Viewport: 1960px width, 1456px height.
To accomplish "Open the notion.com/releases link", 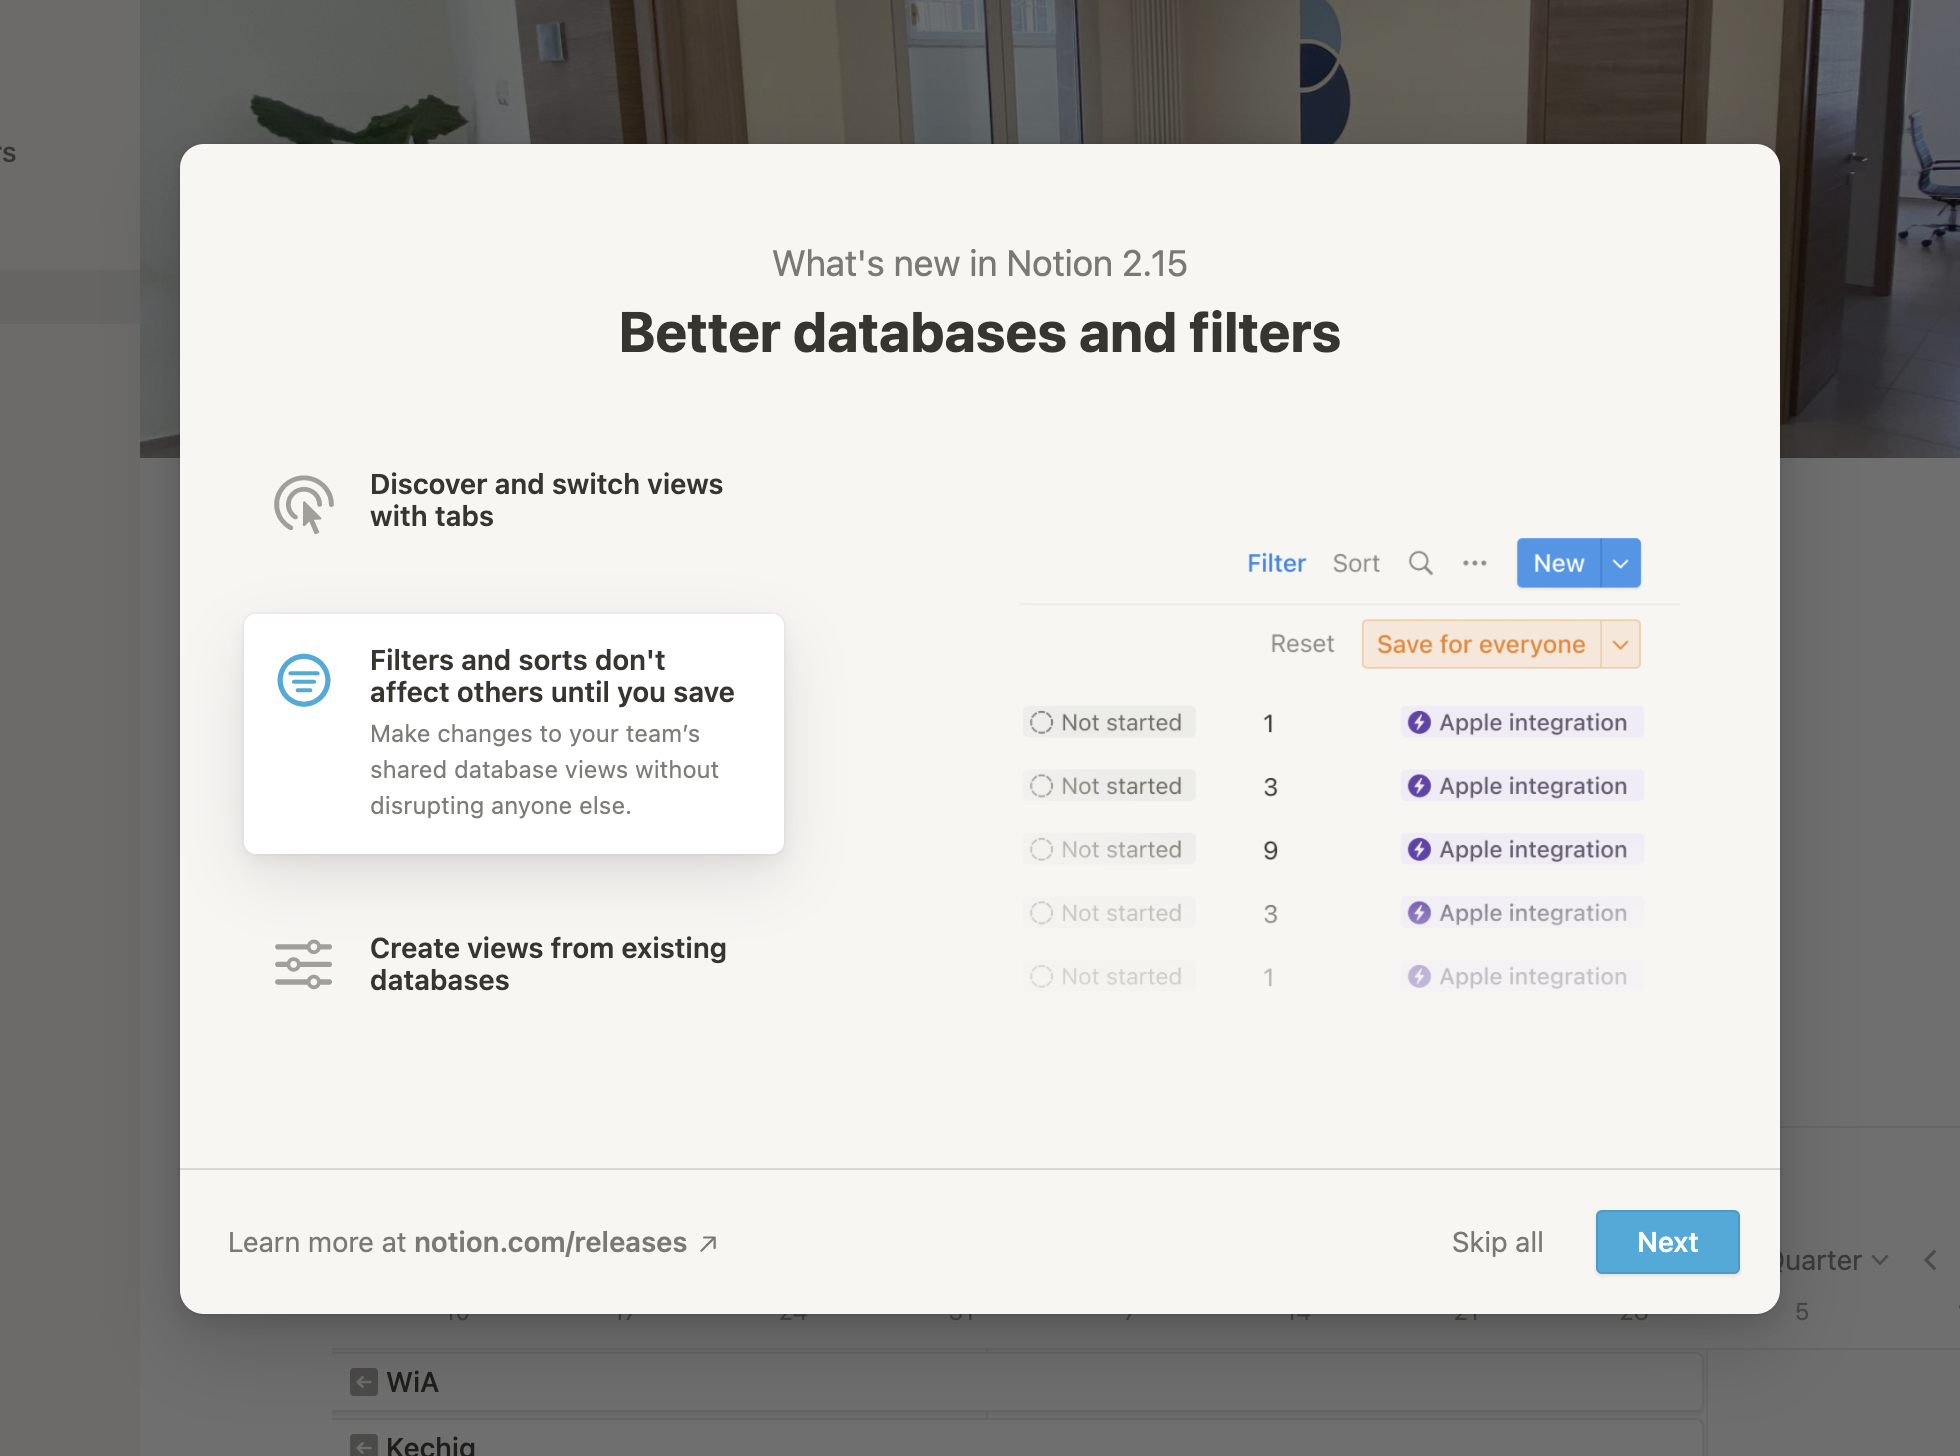I will click(x=550, y=1242).
